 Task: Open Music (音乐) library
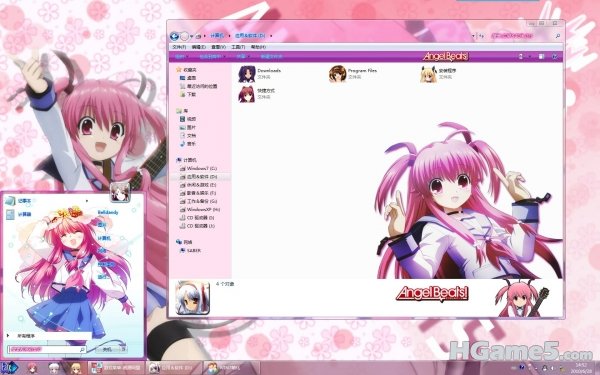(188, 144)
